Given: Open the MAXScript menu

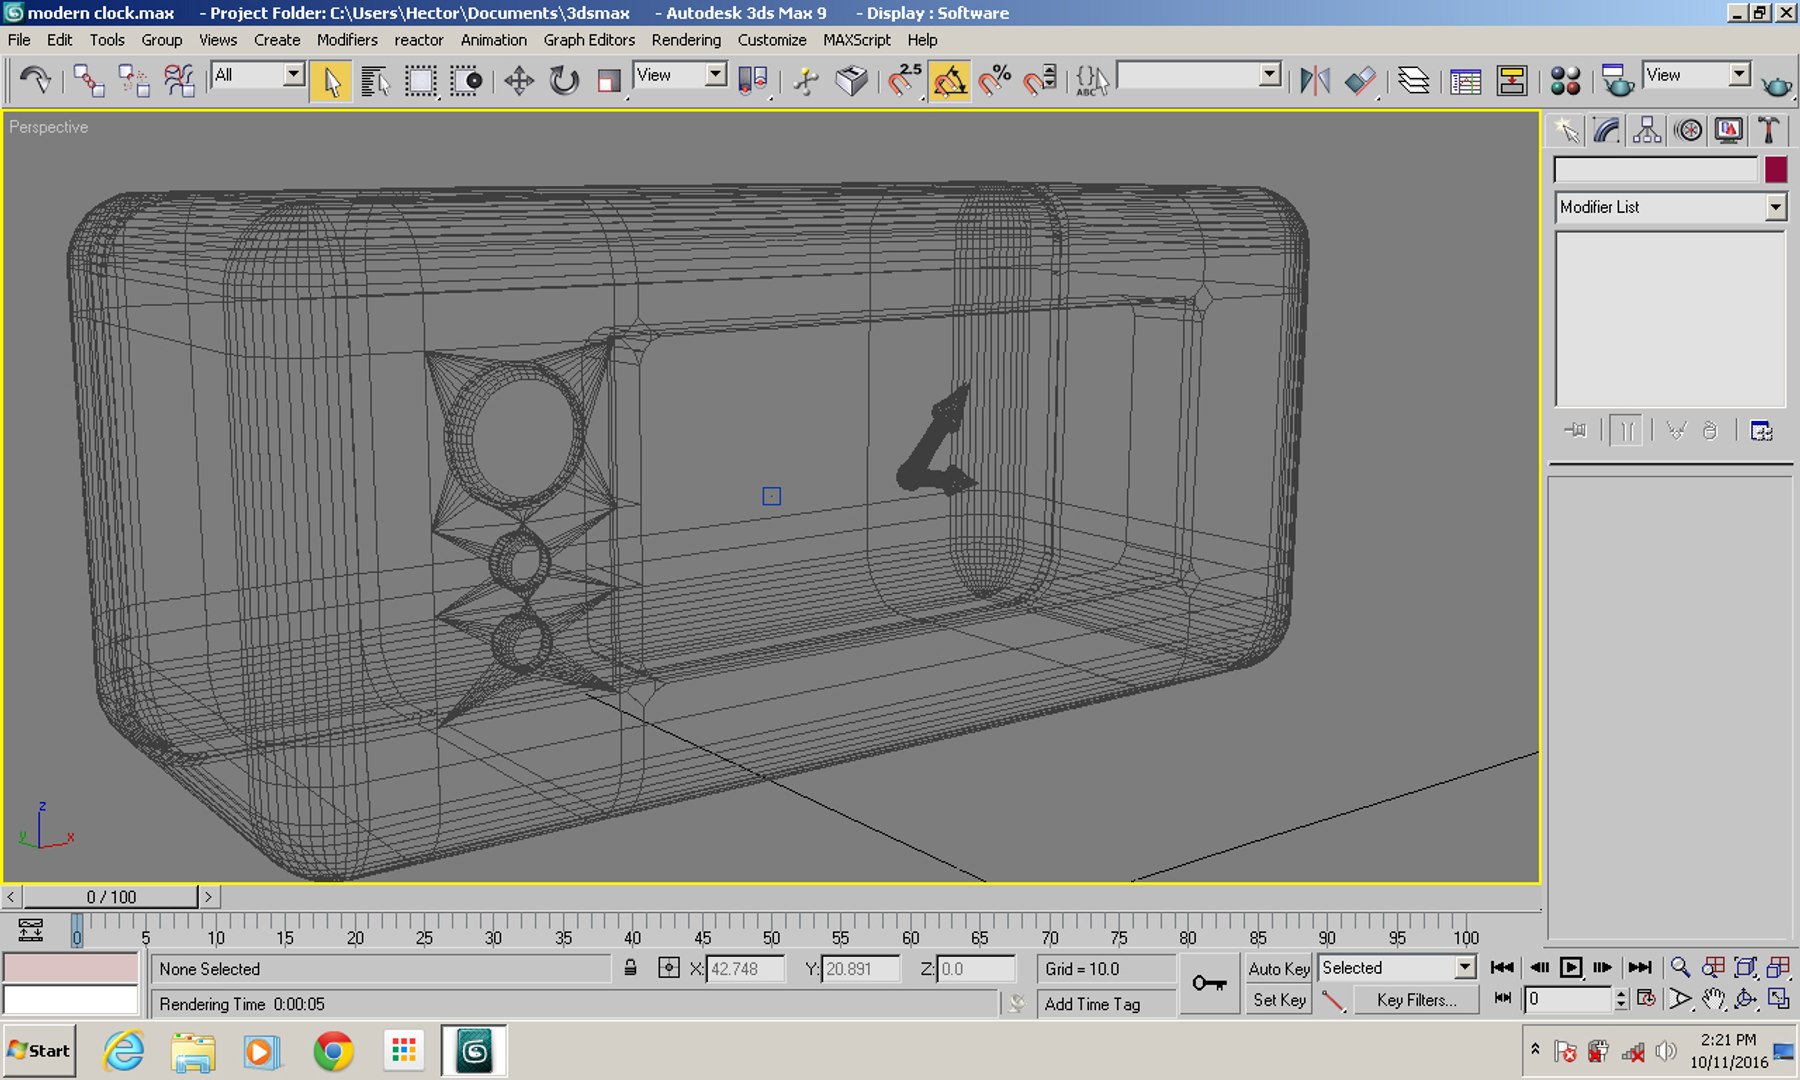Looking at the screenshot, I should coord(857,40).
